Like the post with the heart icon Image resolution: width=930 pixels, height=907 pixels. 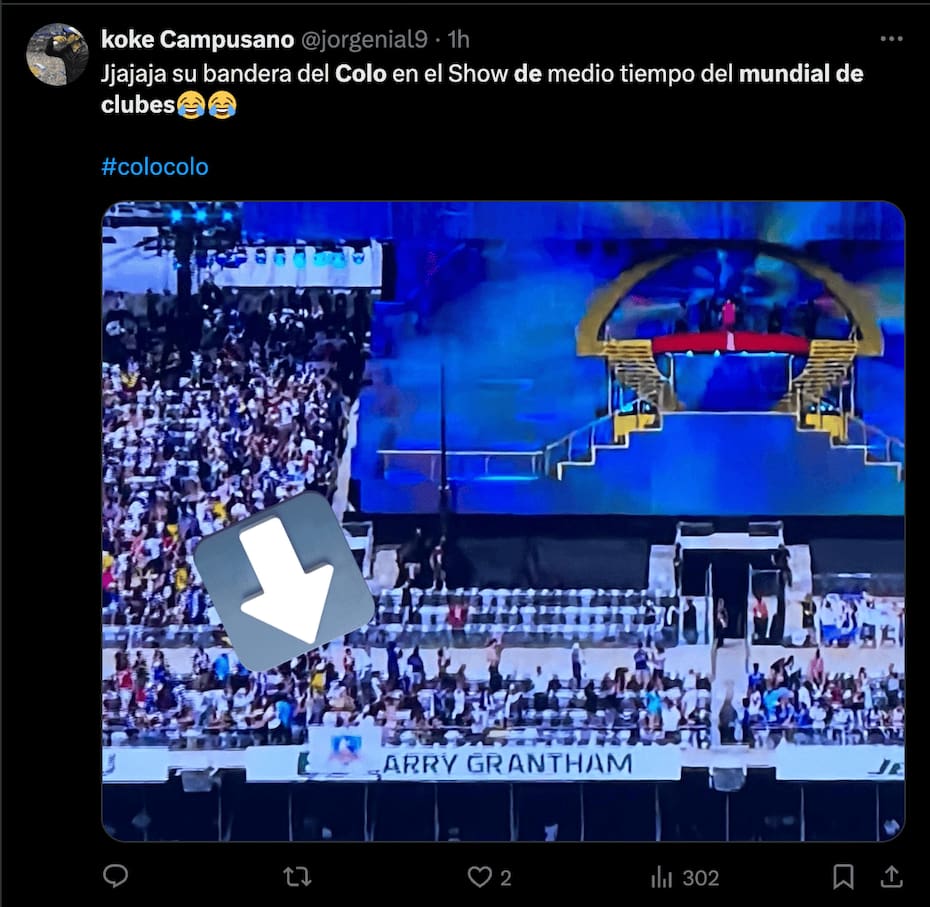479,877
